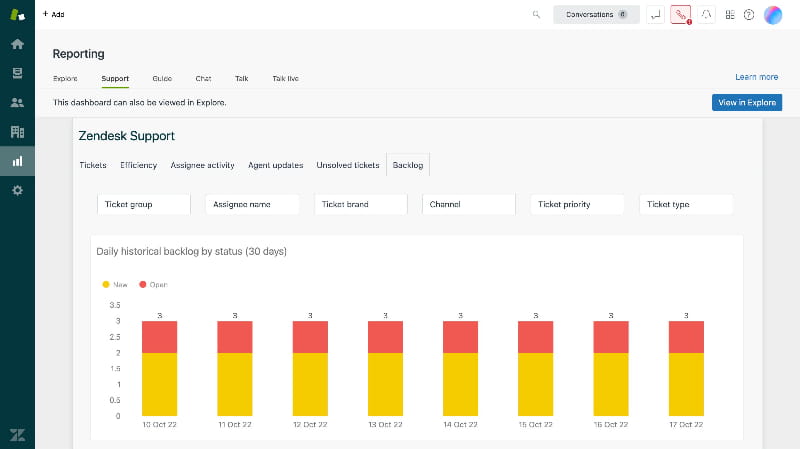Open the Views icon in sidebar
Screen dimensions: 800x449
pyautogui.click(x=17, y=73)
